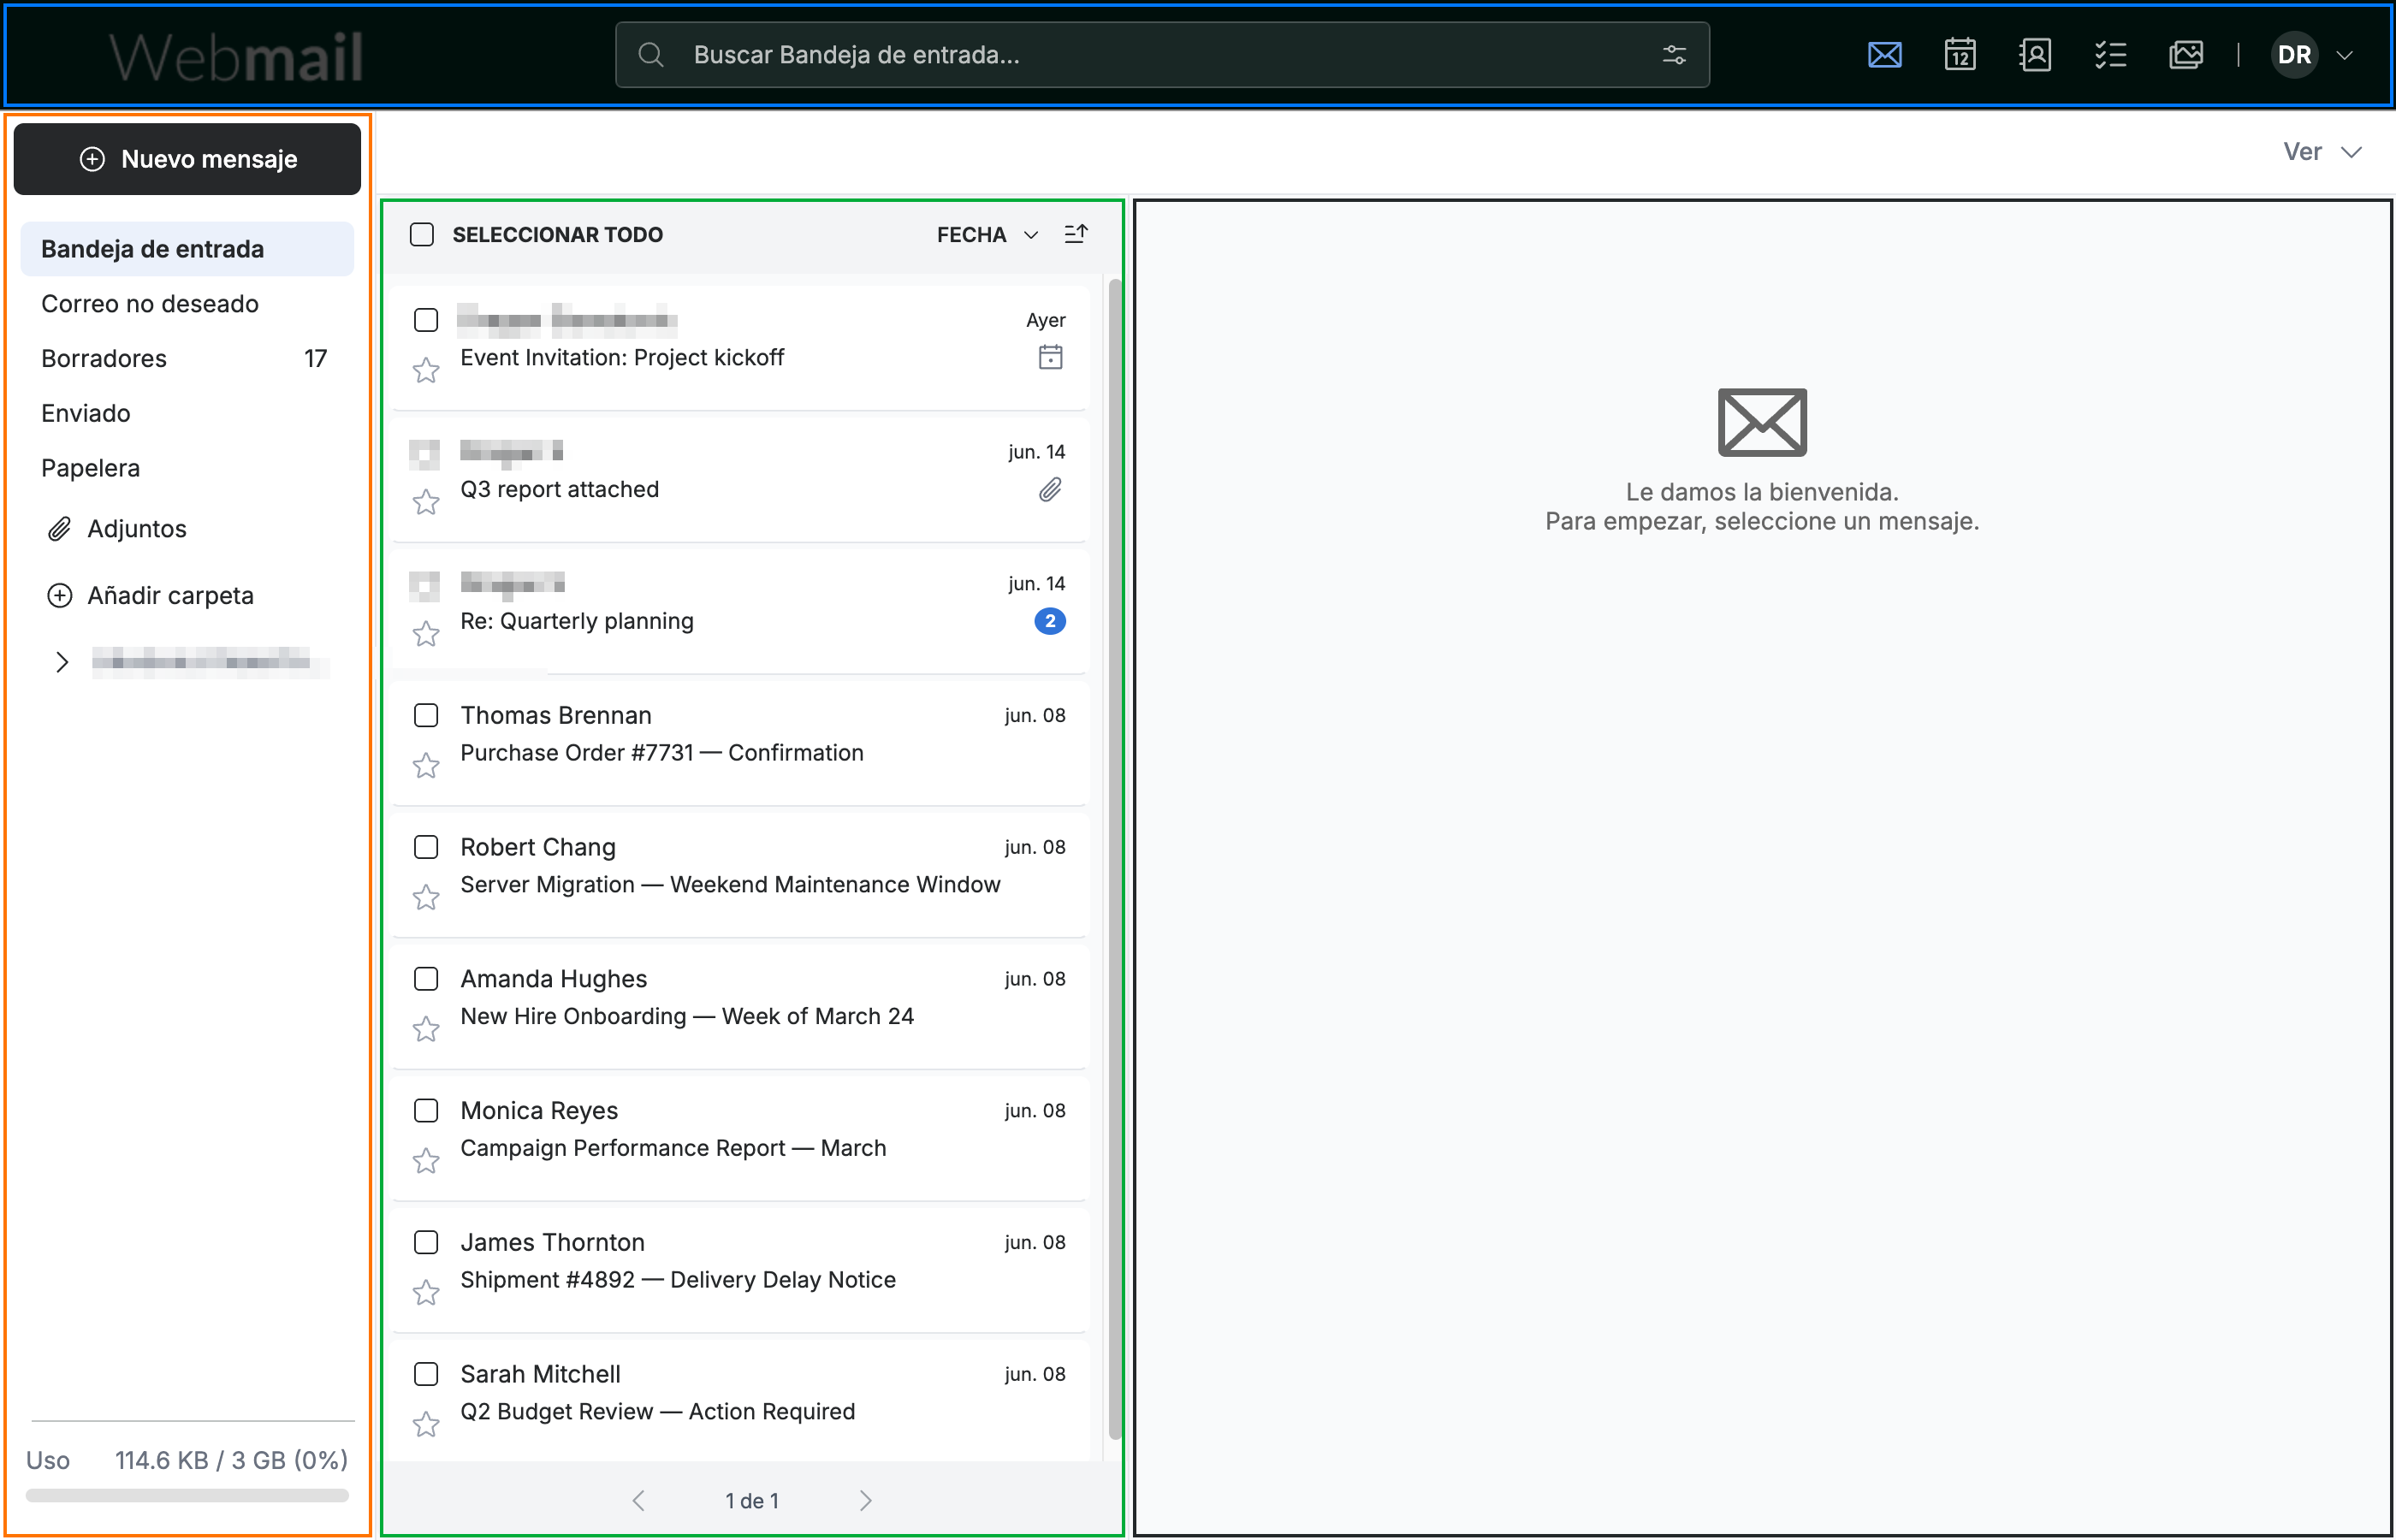This screenshot has width=2396, height=1540.
Task: Star the Q3 report attached message
Action: point(426,502)
